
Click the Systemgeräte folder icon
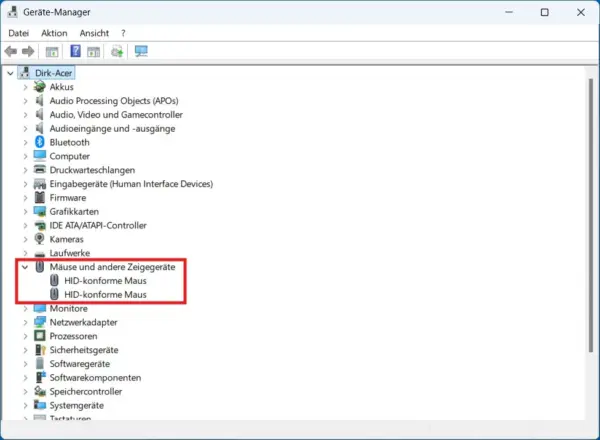tap(40, 405)
